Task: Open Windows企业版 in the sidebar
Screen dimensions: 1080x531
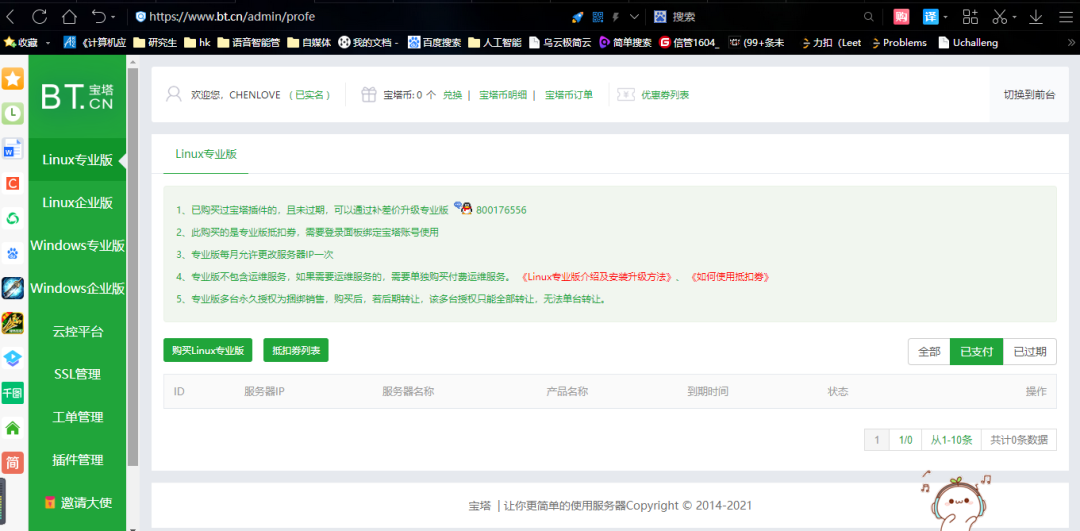Action: [x=77, y=288]
